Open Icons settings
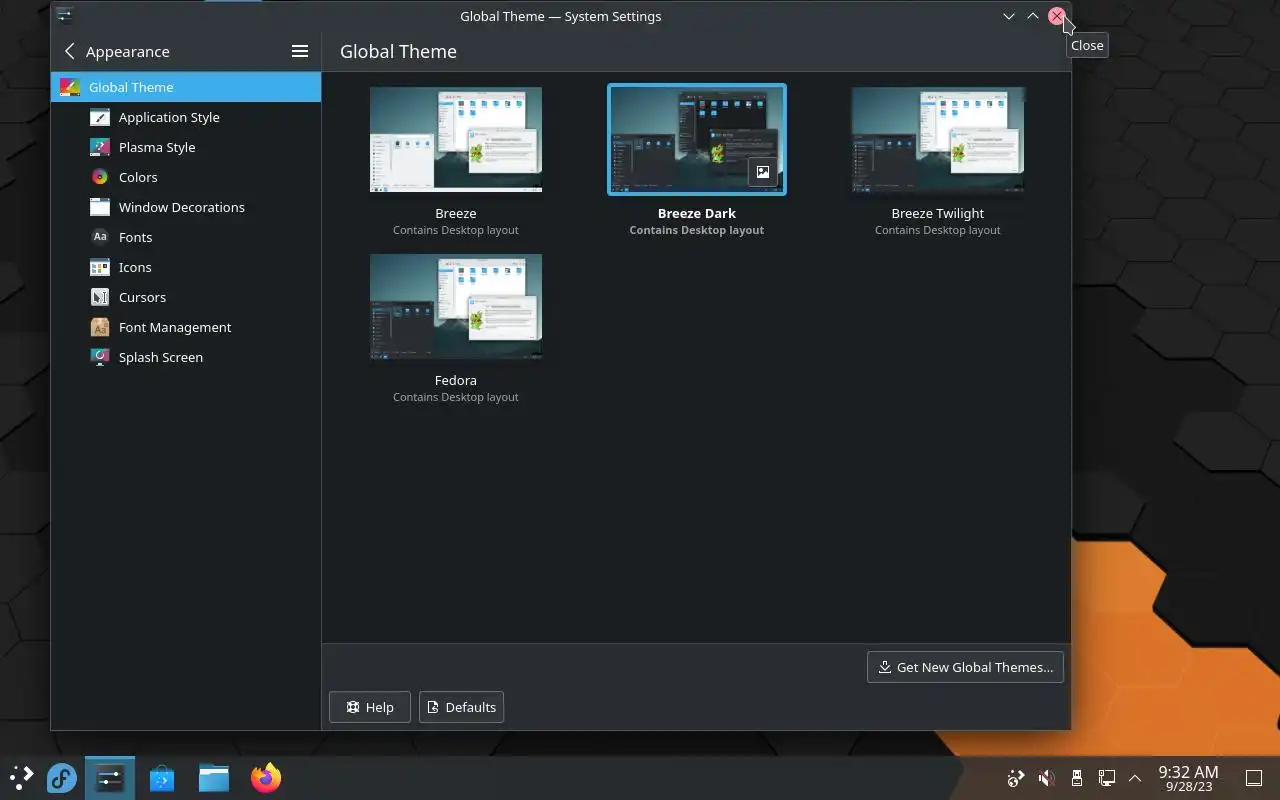Viewport: 1280px width, 800px height. 186,267
